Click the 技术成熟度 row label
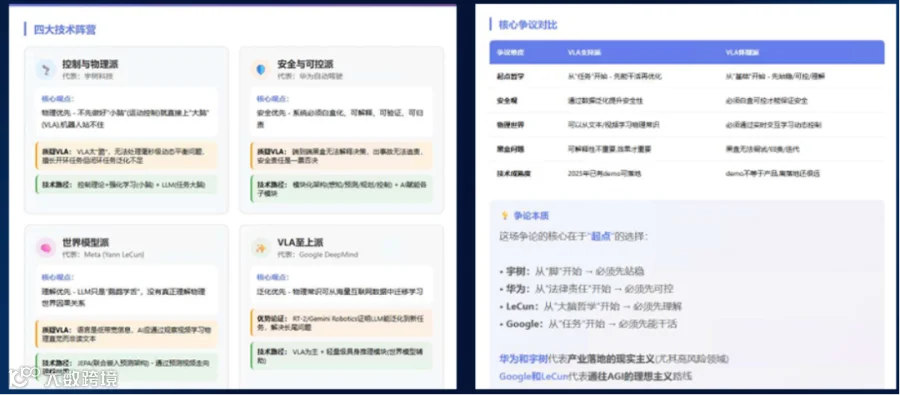900x395 pixels. coord(514,173)
